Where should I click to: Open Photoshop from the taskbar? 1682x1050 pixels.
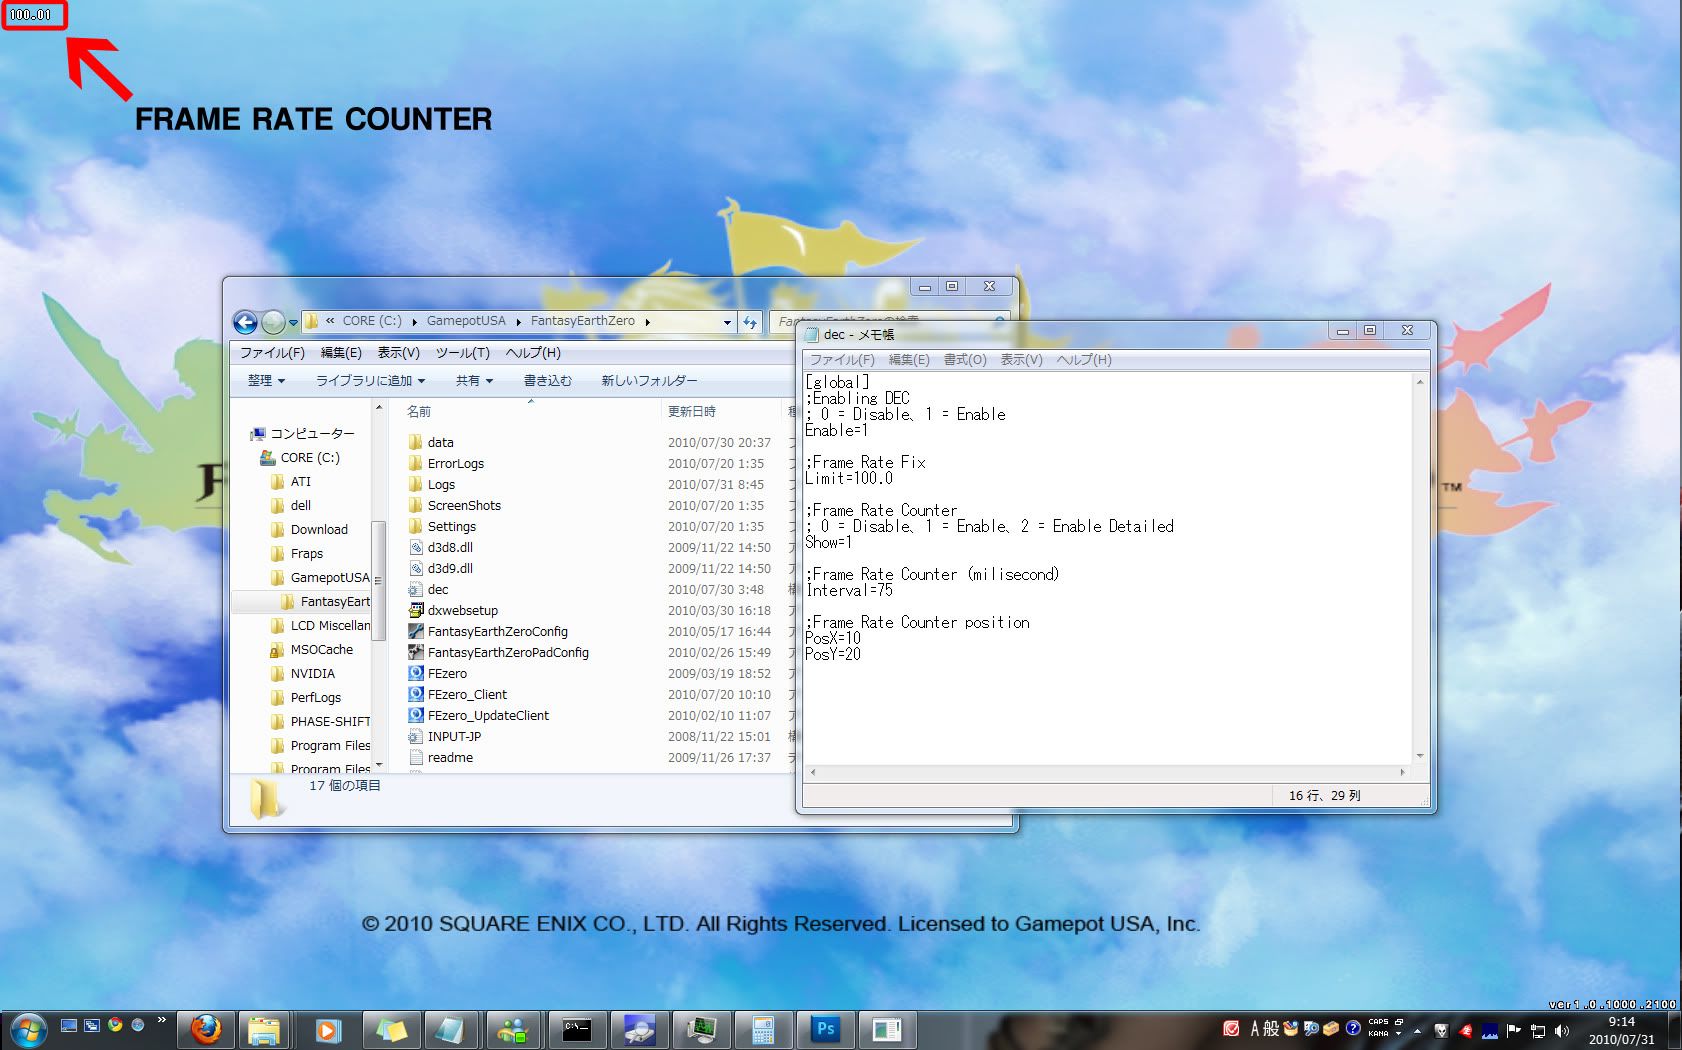click(825, 1029)
